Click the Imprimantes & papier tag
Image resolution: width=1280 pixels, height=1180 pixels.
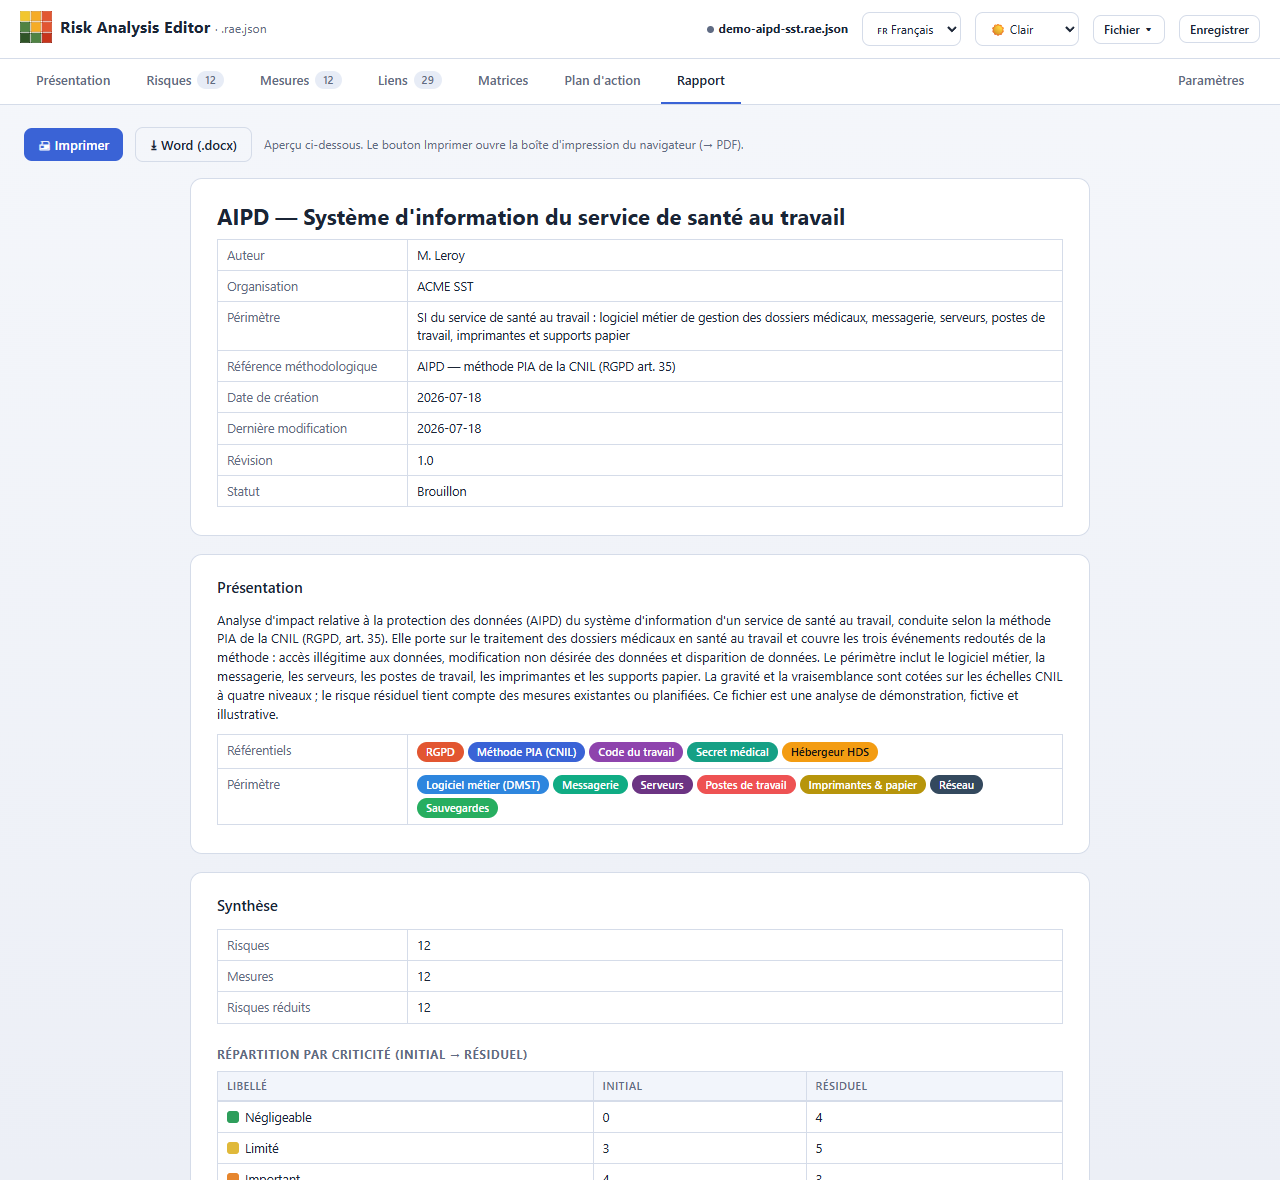862,785
